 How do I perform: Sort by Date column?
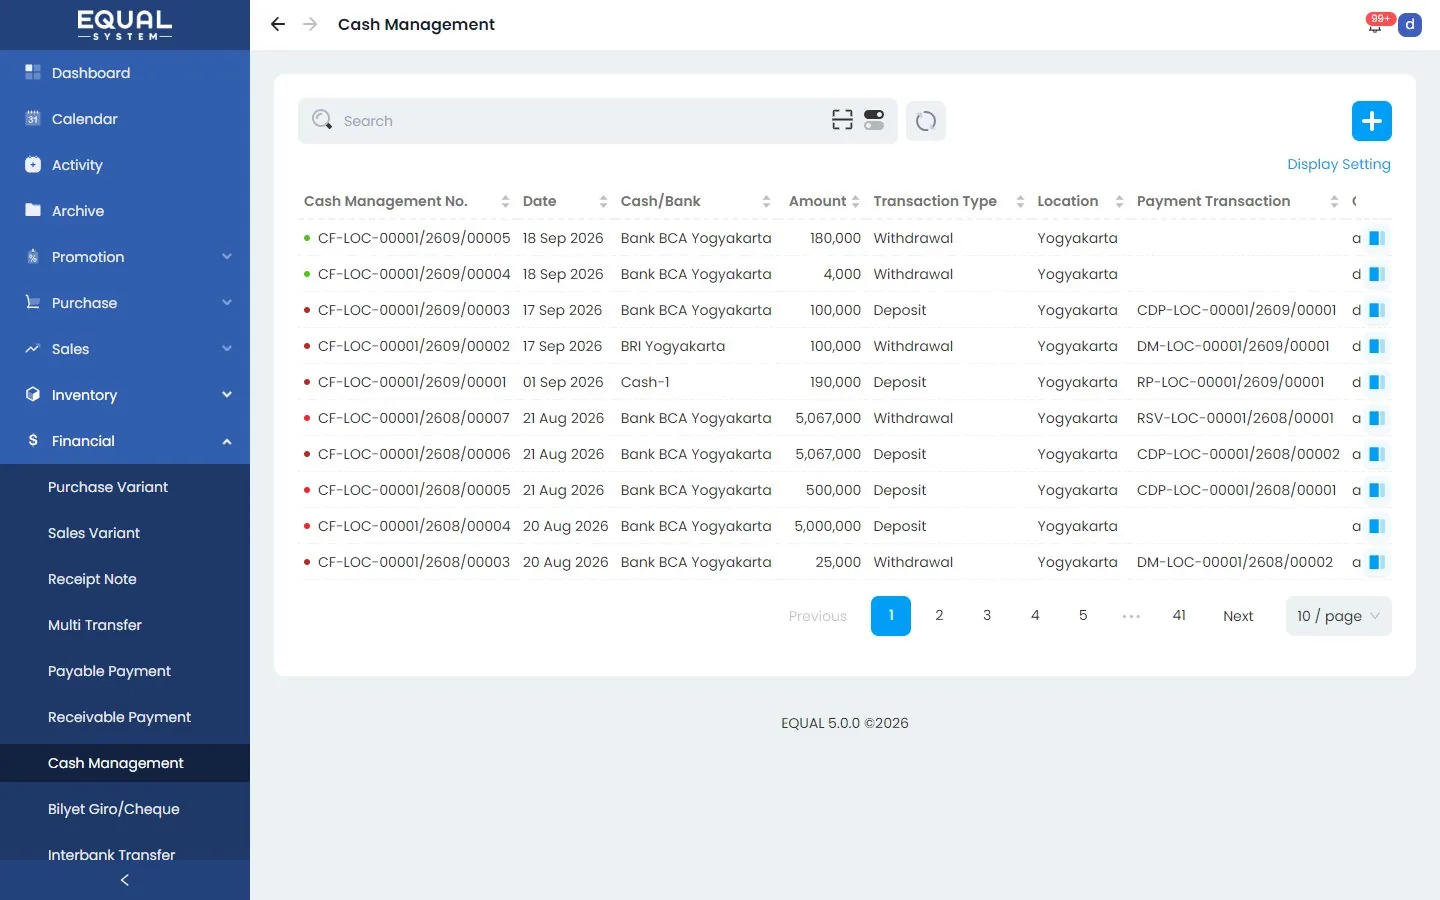tap(603, 201)
